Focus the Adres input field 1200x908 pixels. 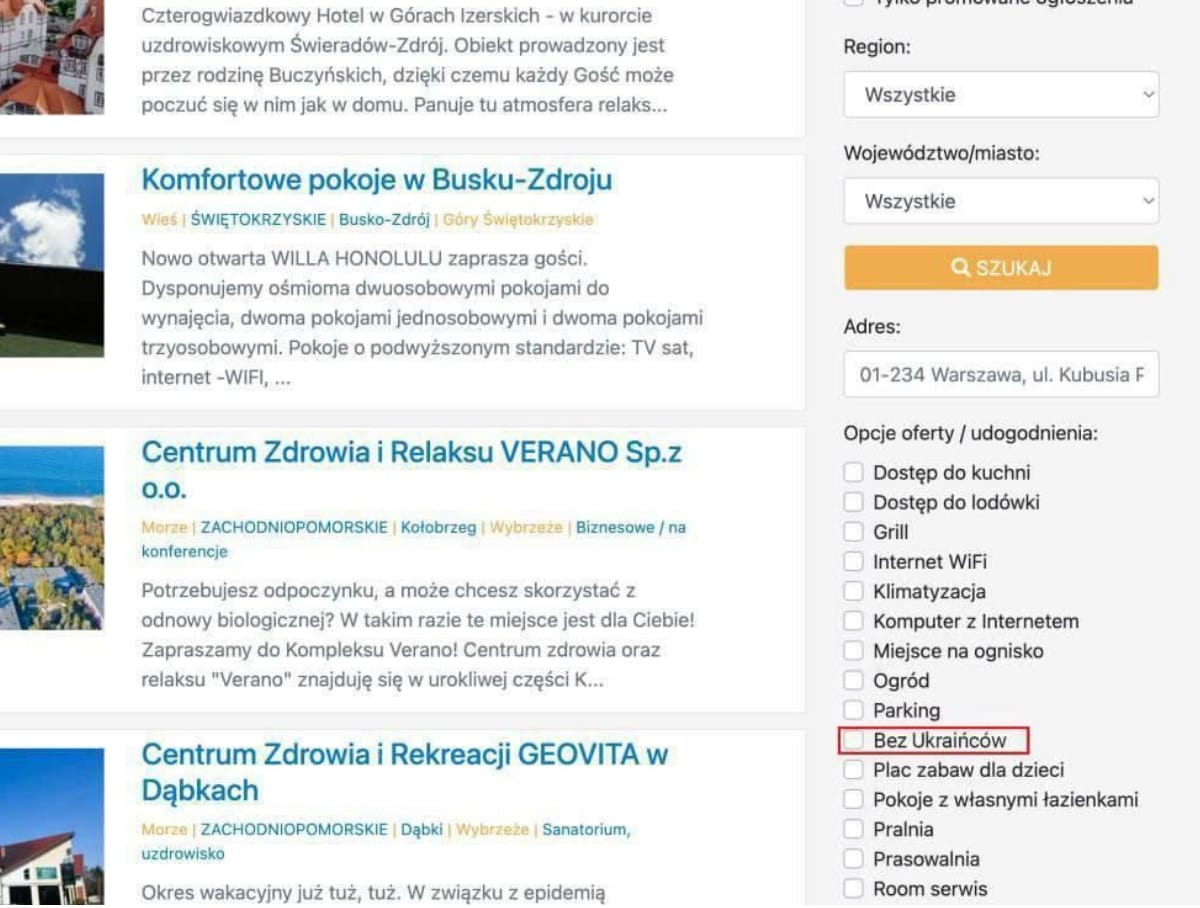(1001, 375)
